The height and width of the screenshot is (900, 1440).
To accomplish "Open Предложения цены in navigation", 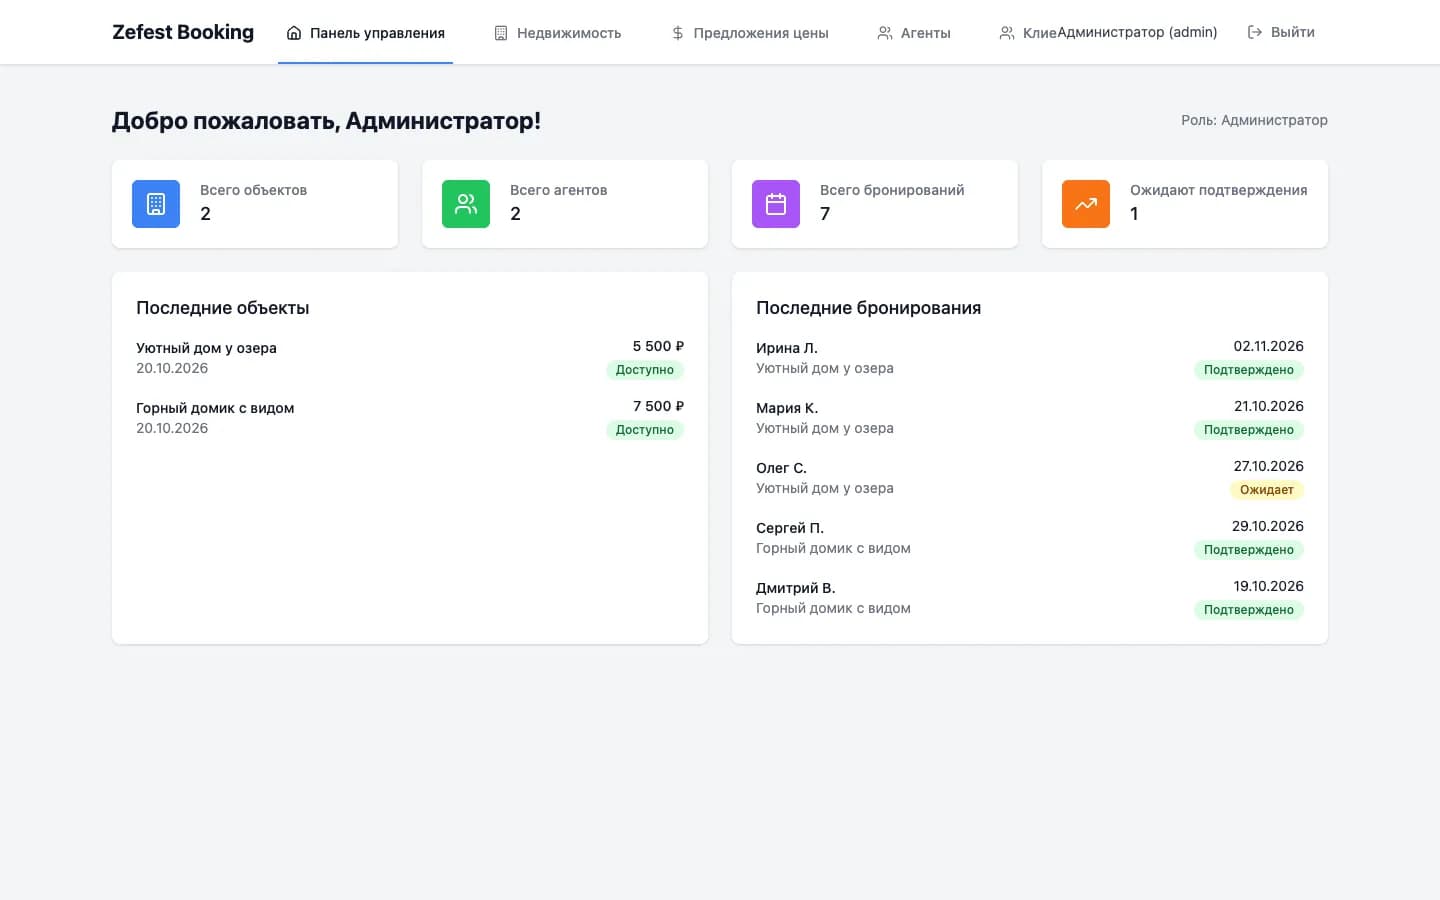I will click(x=749, y=33).
